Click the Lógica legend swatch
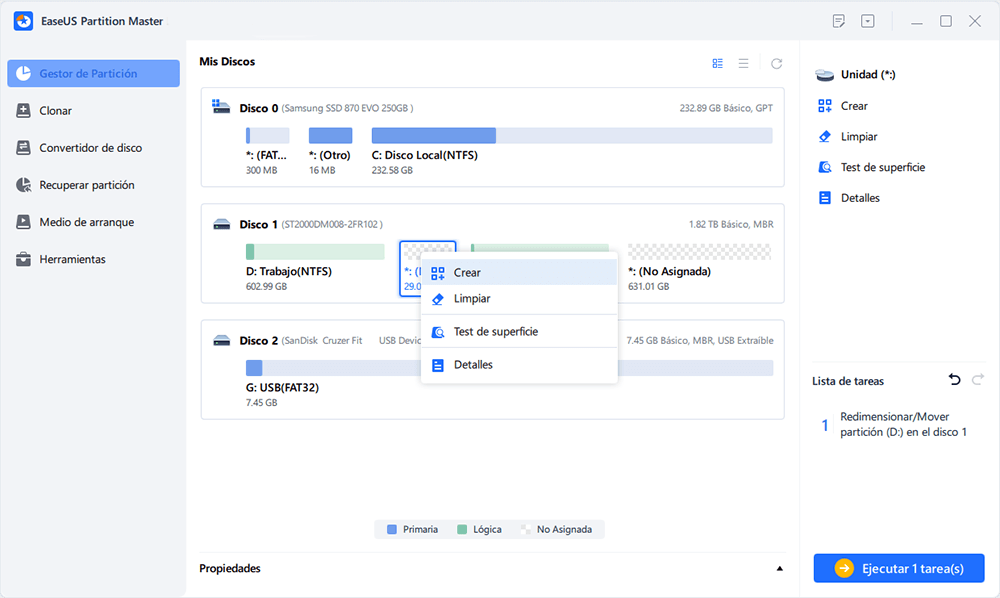This screenshot has height=598, width=1000. click(462, 529)
